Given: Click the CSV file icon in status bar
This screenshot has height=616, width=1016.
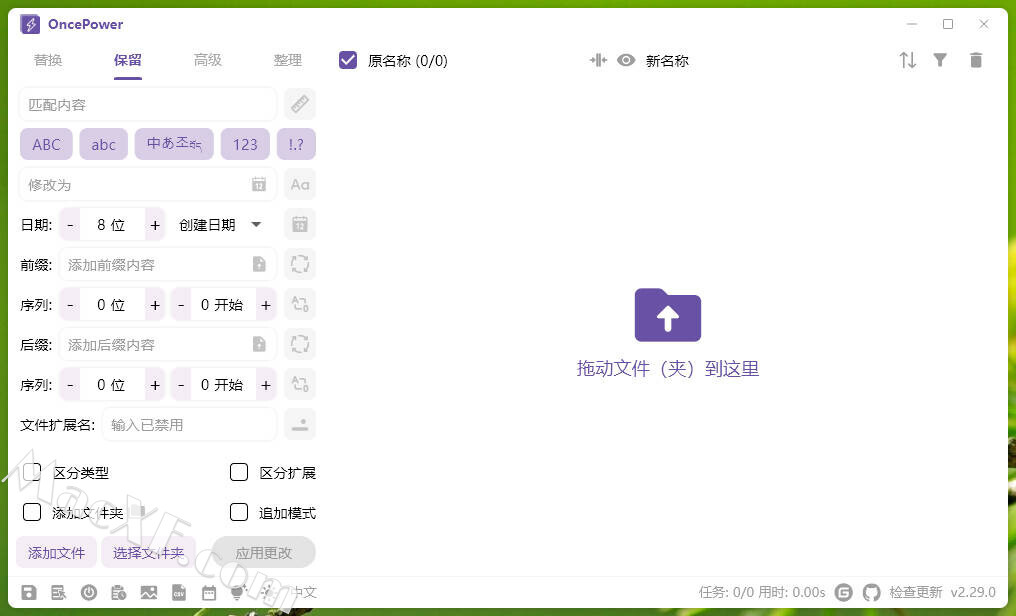Looking at the screenshot, I should point(179,592).
